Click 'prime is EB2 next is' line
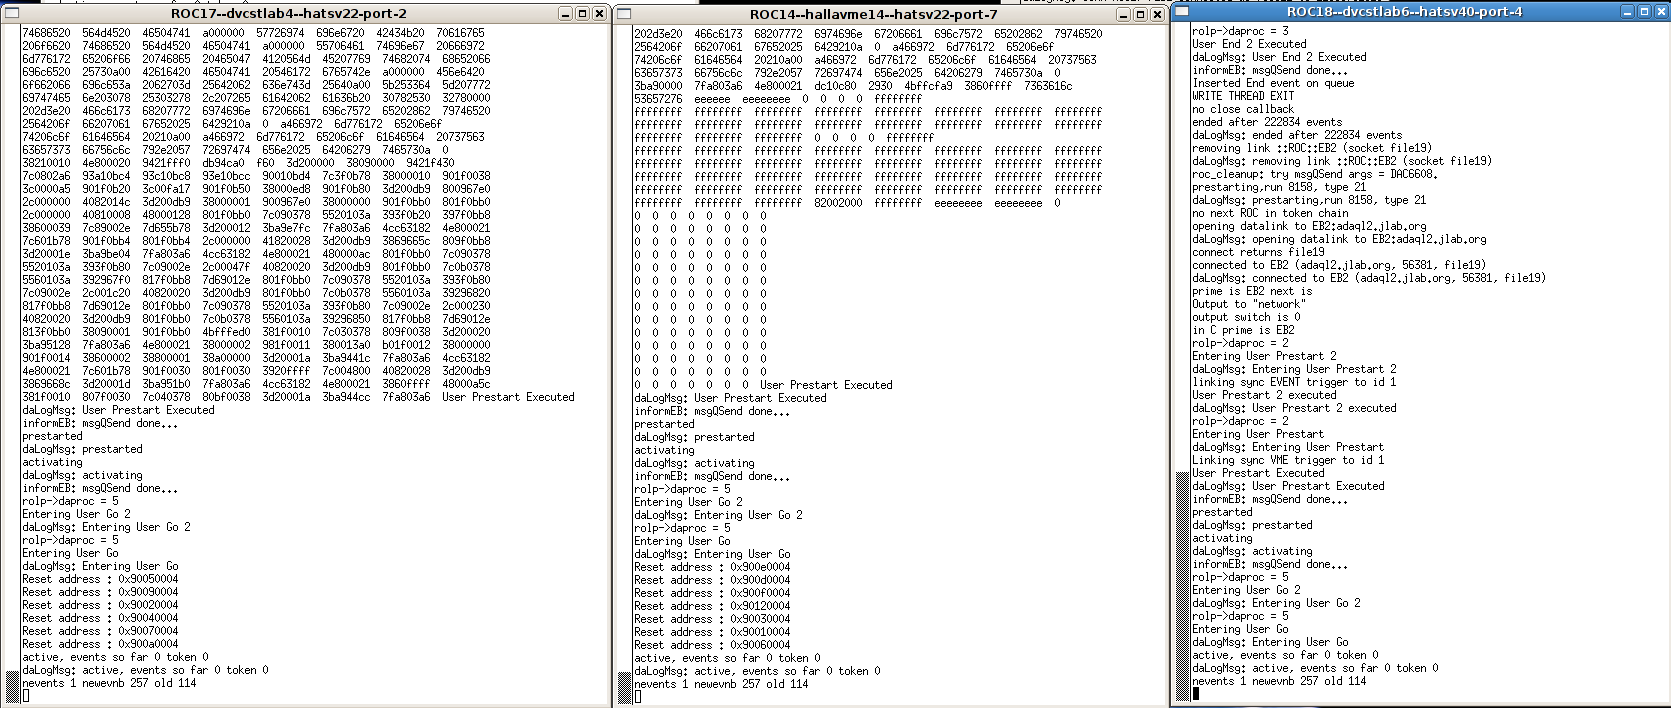The image size is (1671, 708). tap(1252, 291)
